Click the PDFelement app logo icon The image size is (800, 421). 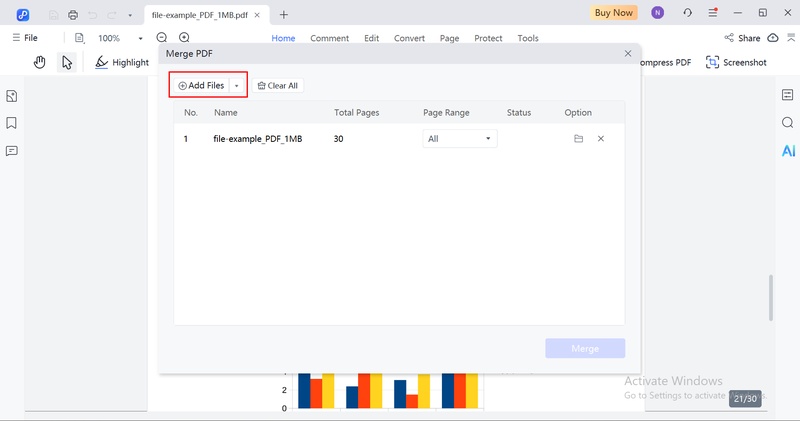(22, 15)
